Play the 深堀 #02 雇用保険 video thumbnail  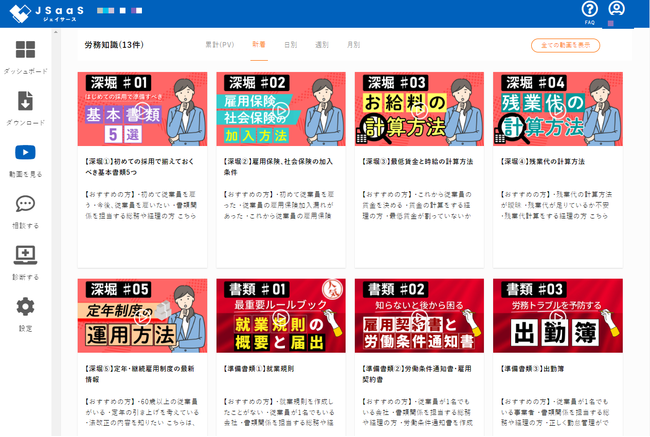281,110
